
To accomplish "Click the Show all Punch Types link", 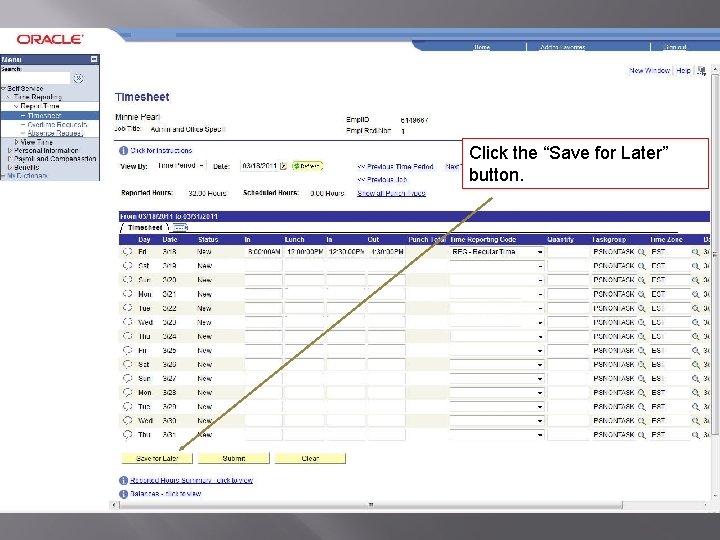I will click(x=391, y=193).
